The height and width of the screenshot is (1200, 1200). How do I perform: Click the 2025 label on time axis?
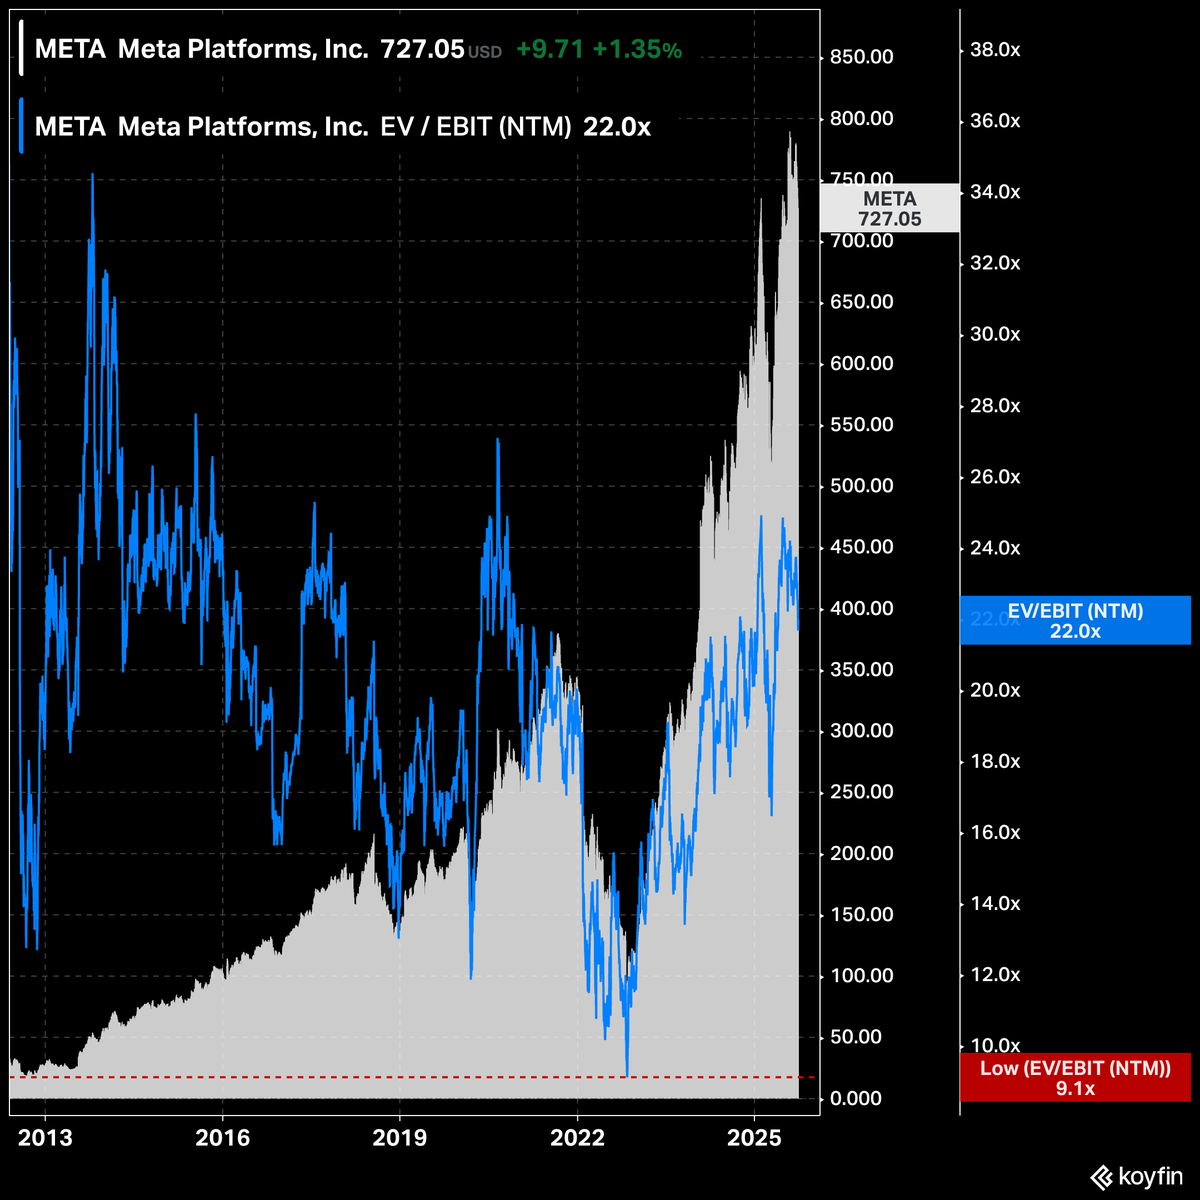pyautogui.click(x=754, y=1138)
